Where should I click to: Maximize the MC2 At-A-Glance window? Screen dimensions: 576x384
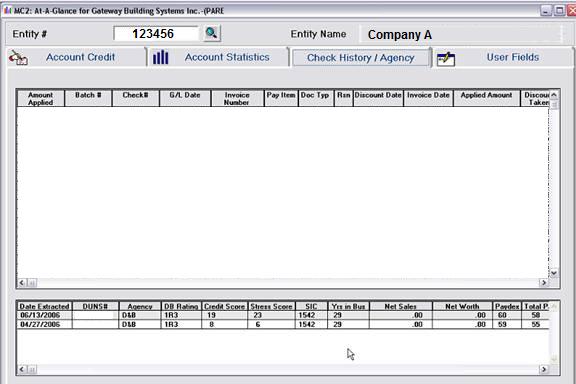point(559,11)
